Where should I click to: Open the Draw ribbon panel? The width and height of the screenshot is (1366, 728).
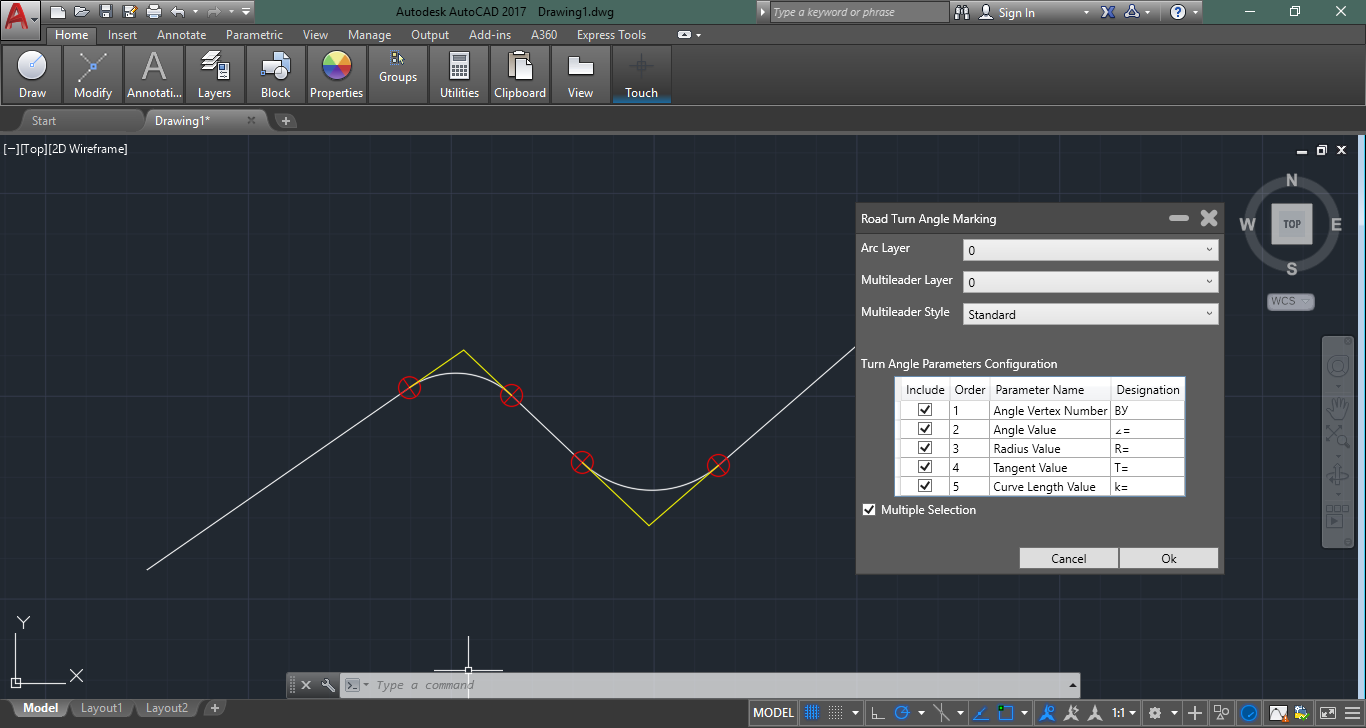pos(32,74)
